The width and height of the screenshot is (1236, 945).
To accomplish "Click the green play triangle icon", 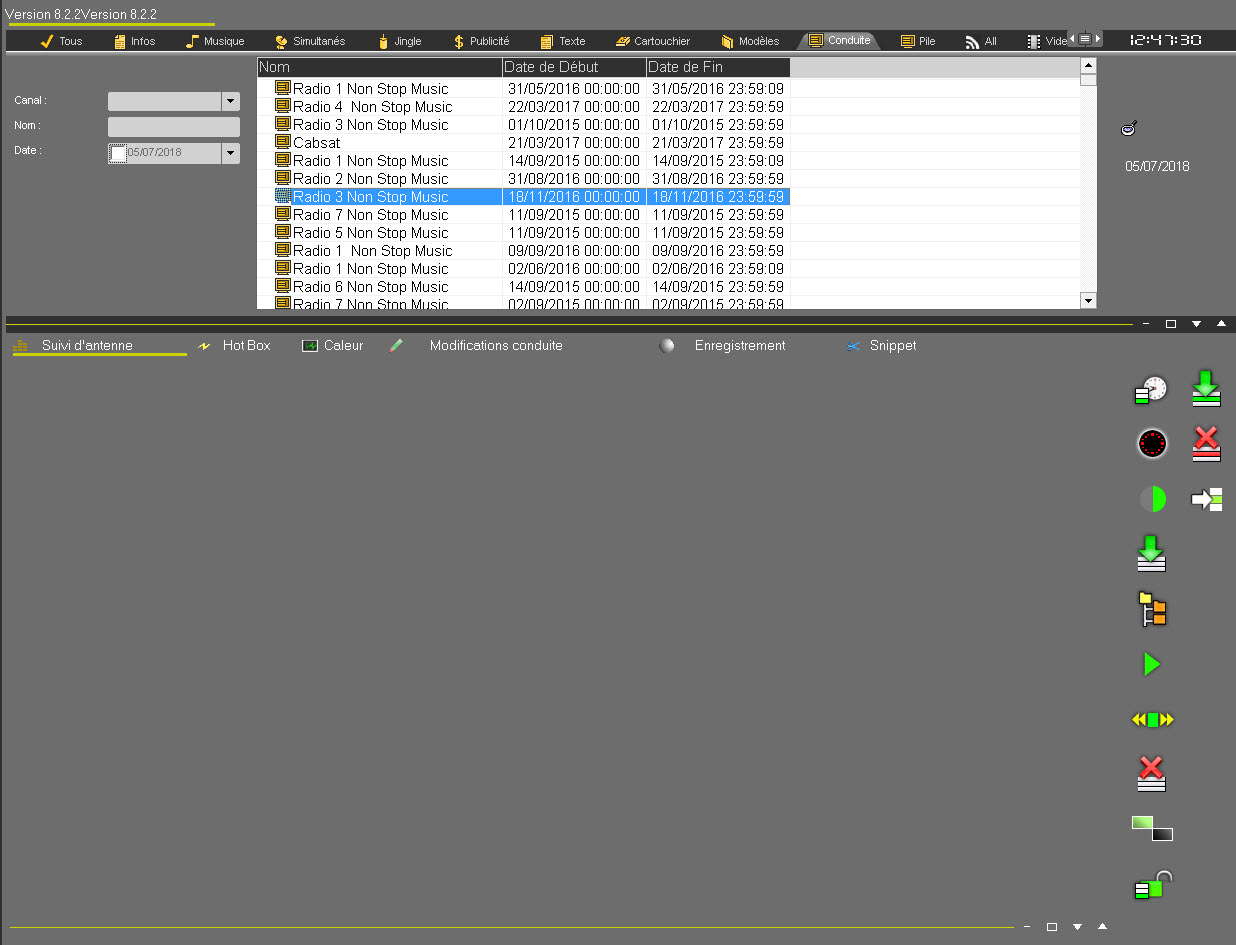I will click(x=1152, y=664).
